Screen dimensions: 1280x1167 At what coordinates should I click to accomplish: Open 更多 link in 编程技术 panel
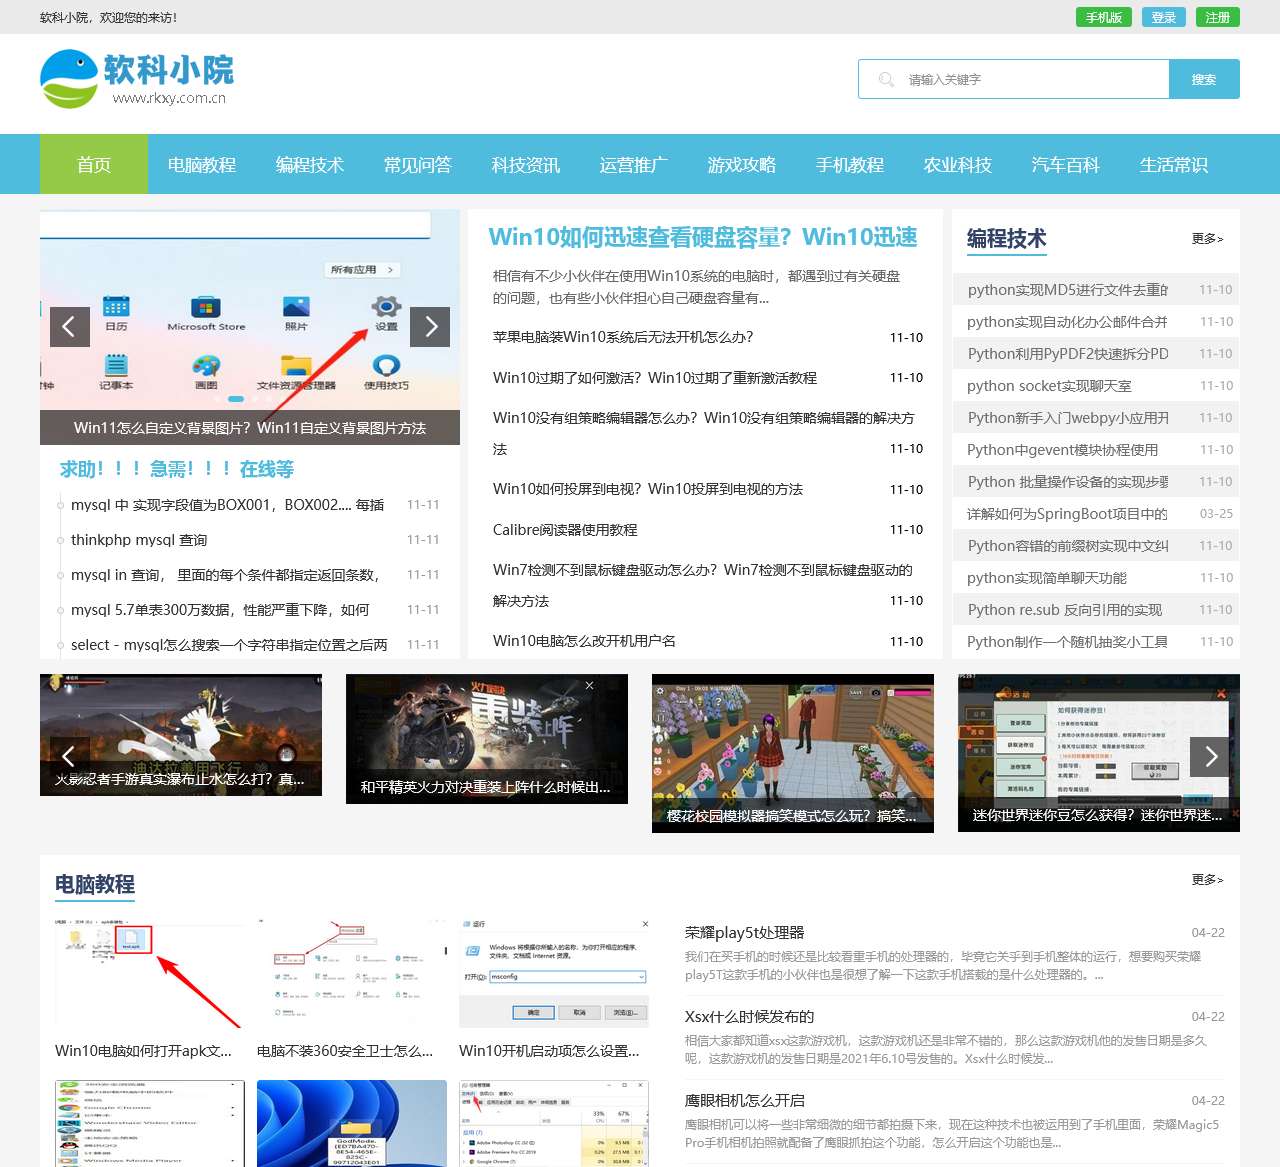[x=1207, y=239]
